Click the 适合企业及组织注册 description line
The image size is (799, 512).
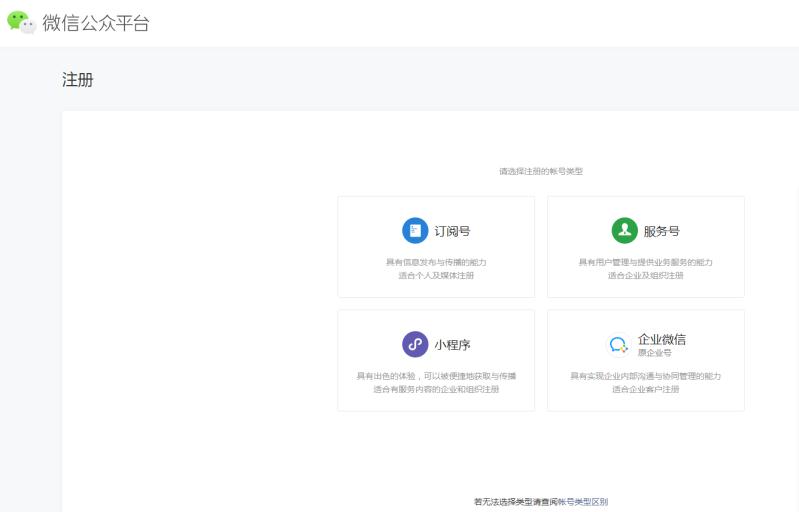(645, 275)
